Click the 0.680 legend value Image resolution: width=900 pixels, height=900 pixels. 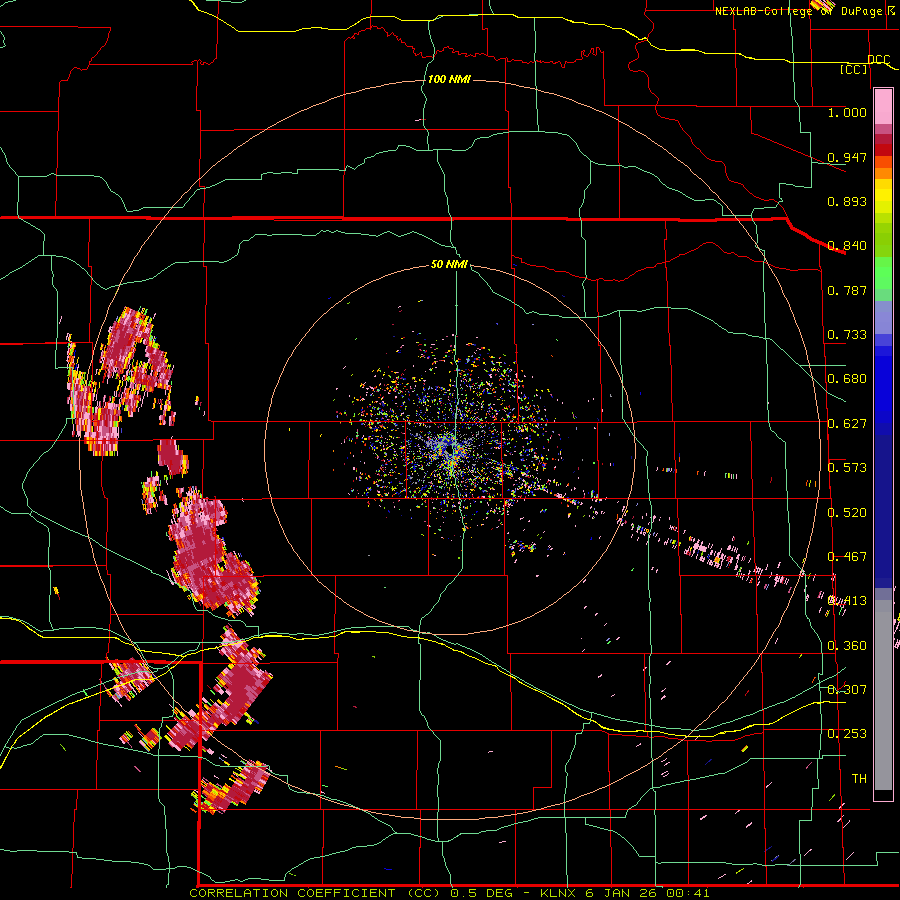[847, 379]
